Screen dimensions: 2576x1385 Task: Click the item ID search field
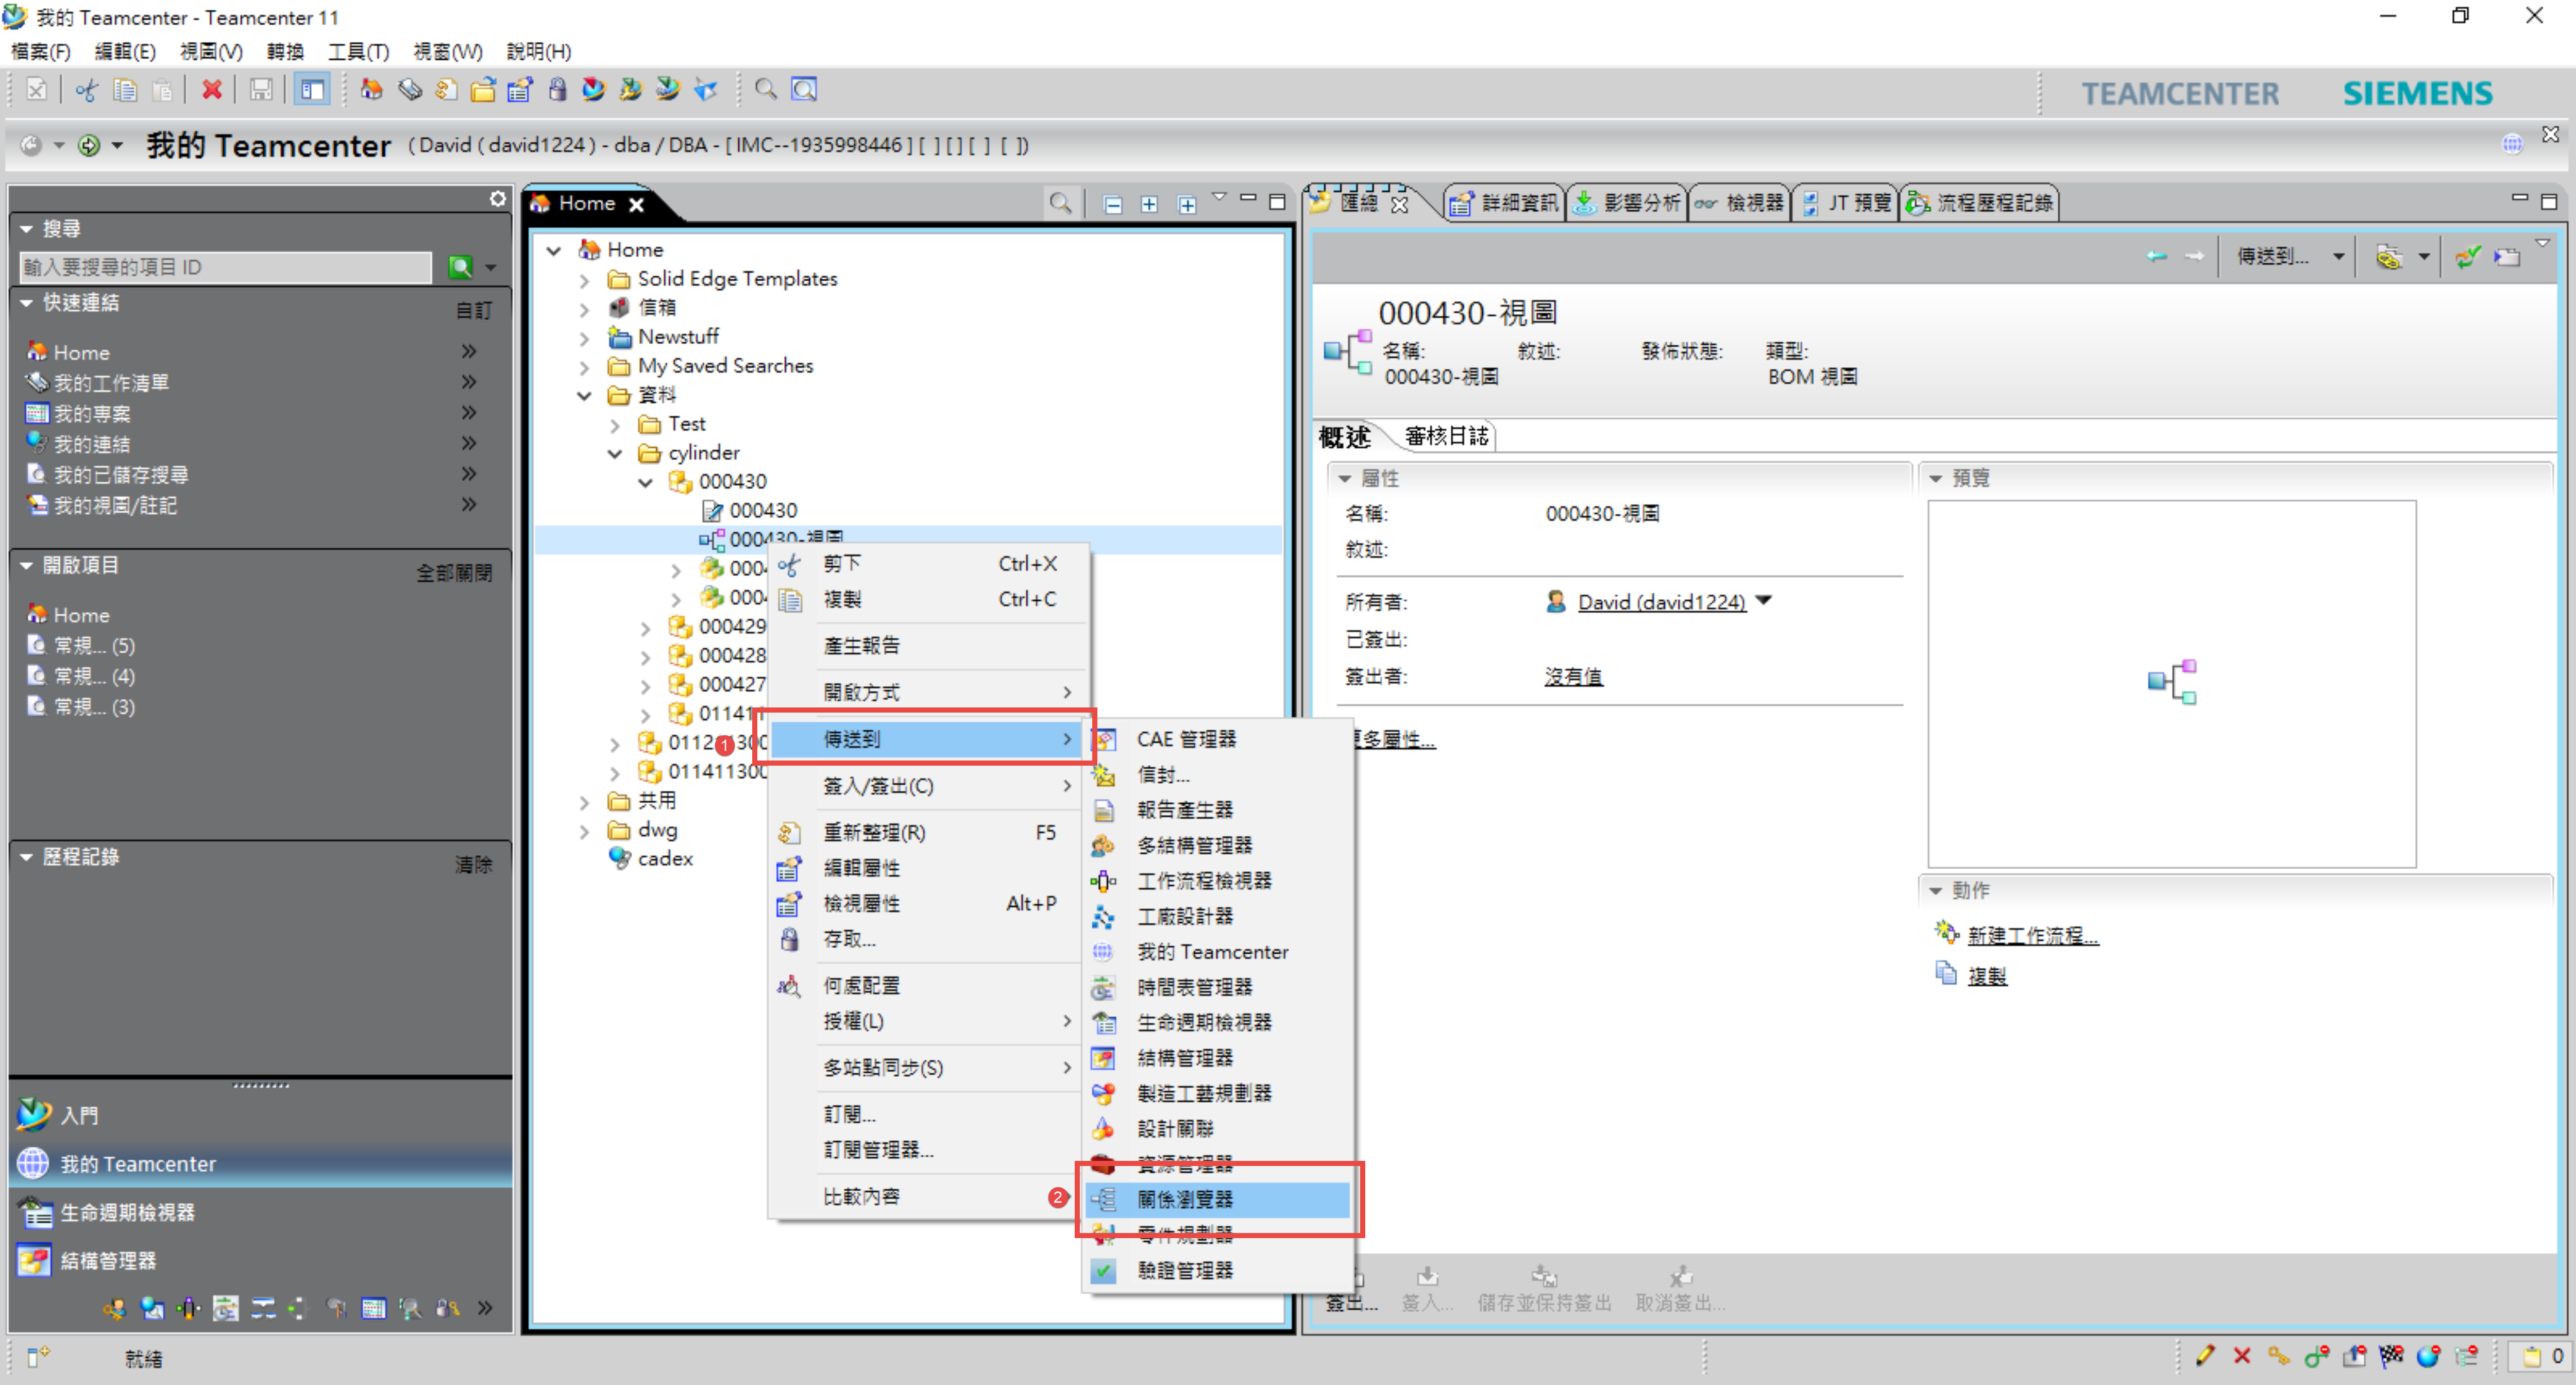click(225, 267)
